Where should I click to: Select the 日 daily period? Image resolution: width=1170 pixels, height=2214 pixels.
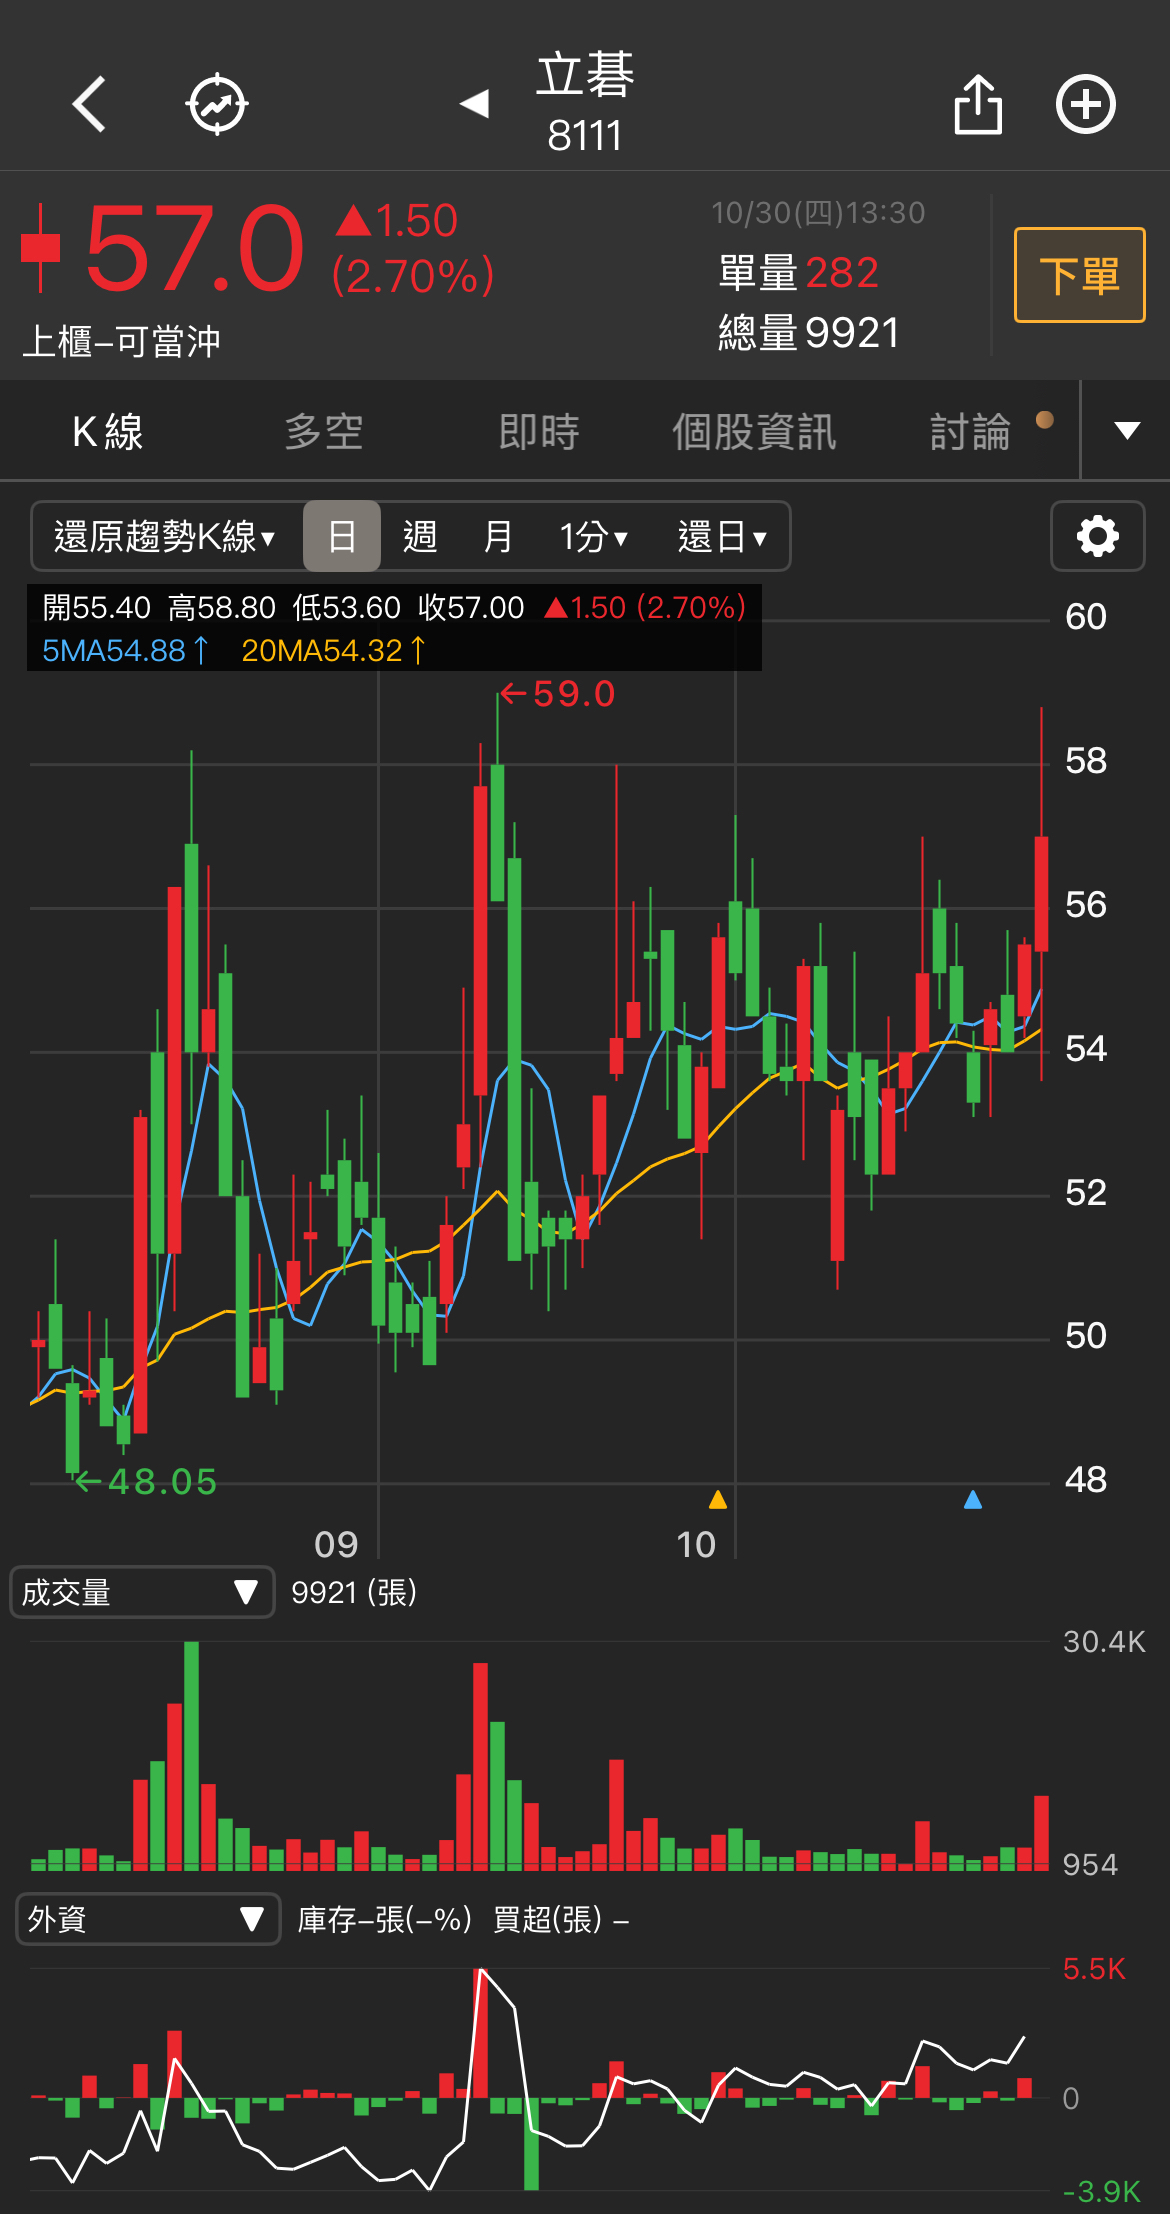tap(341, 537)
